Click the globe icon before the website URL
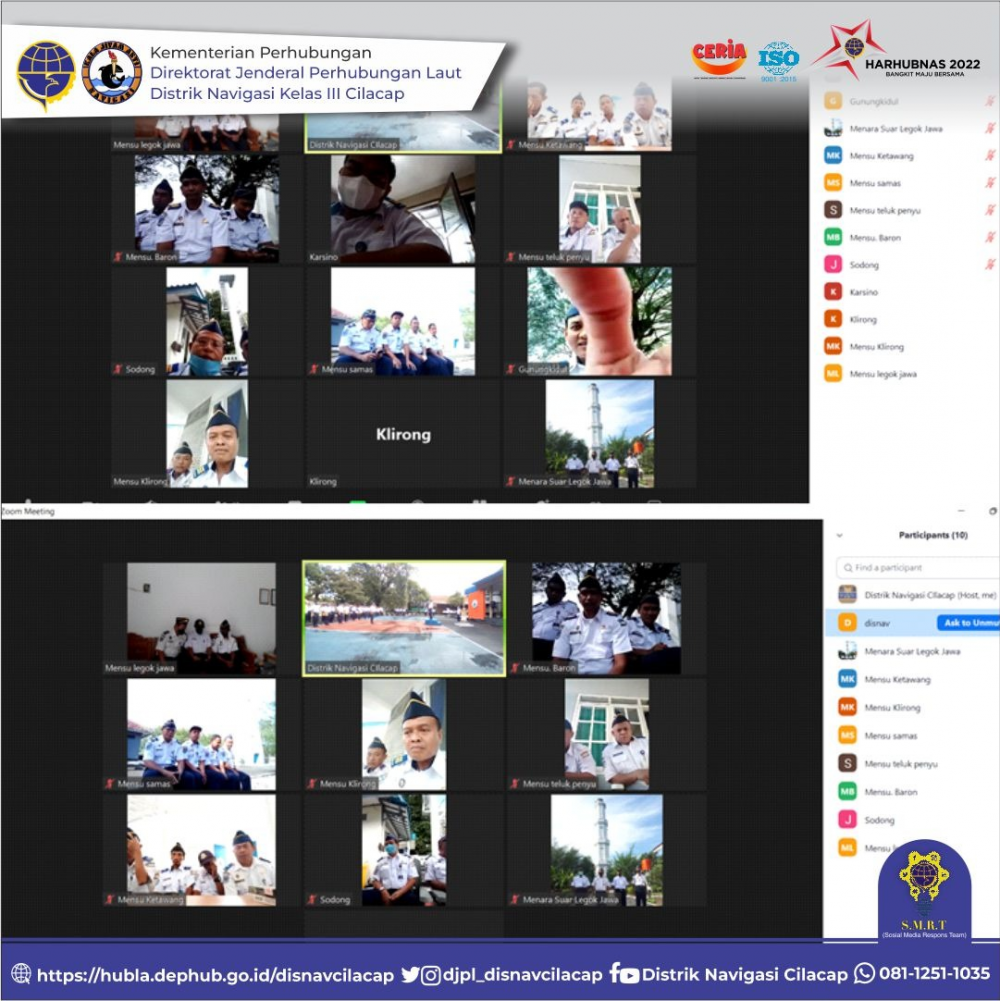This screenshot has width=1000, height=1001. pos(21,974)
